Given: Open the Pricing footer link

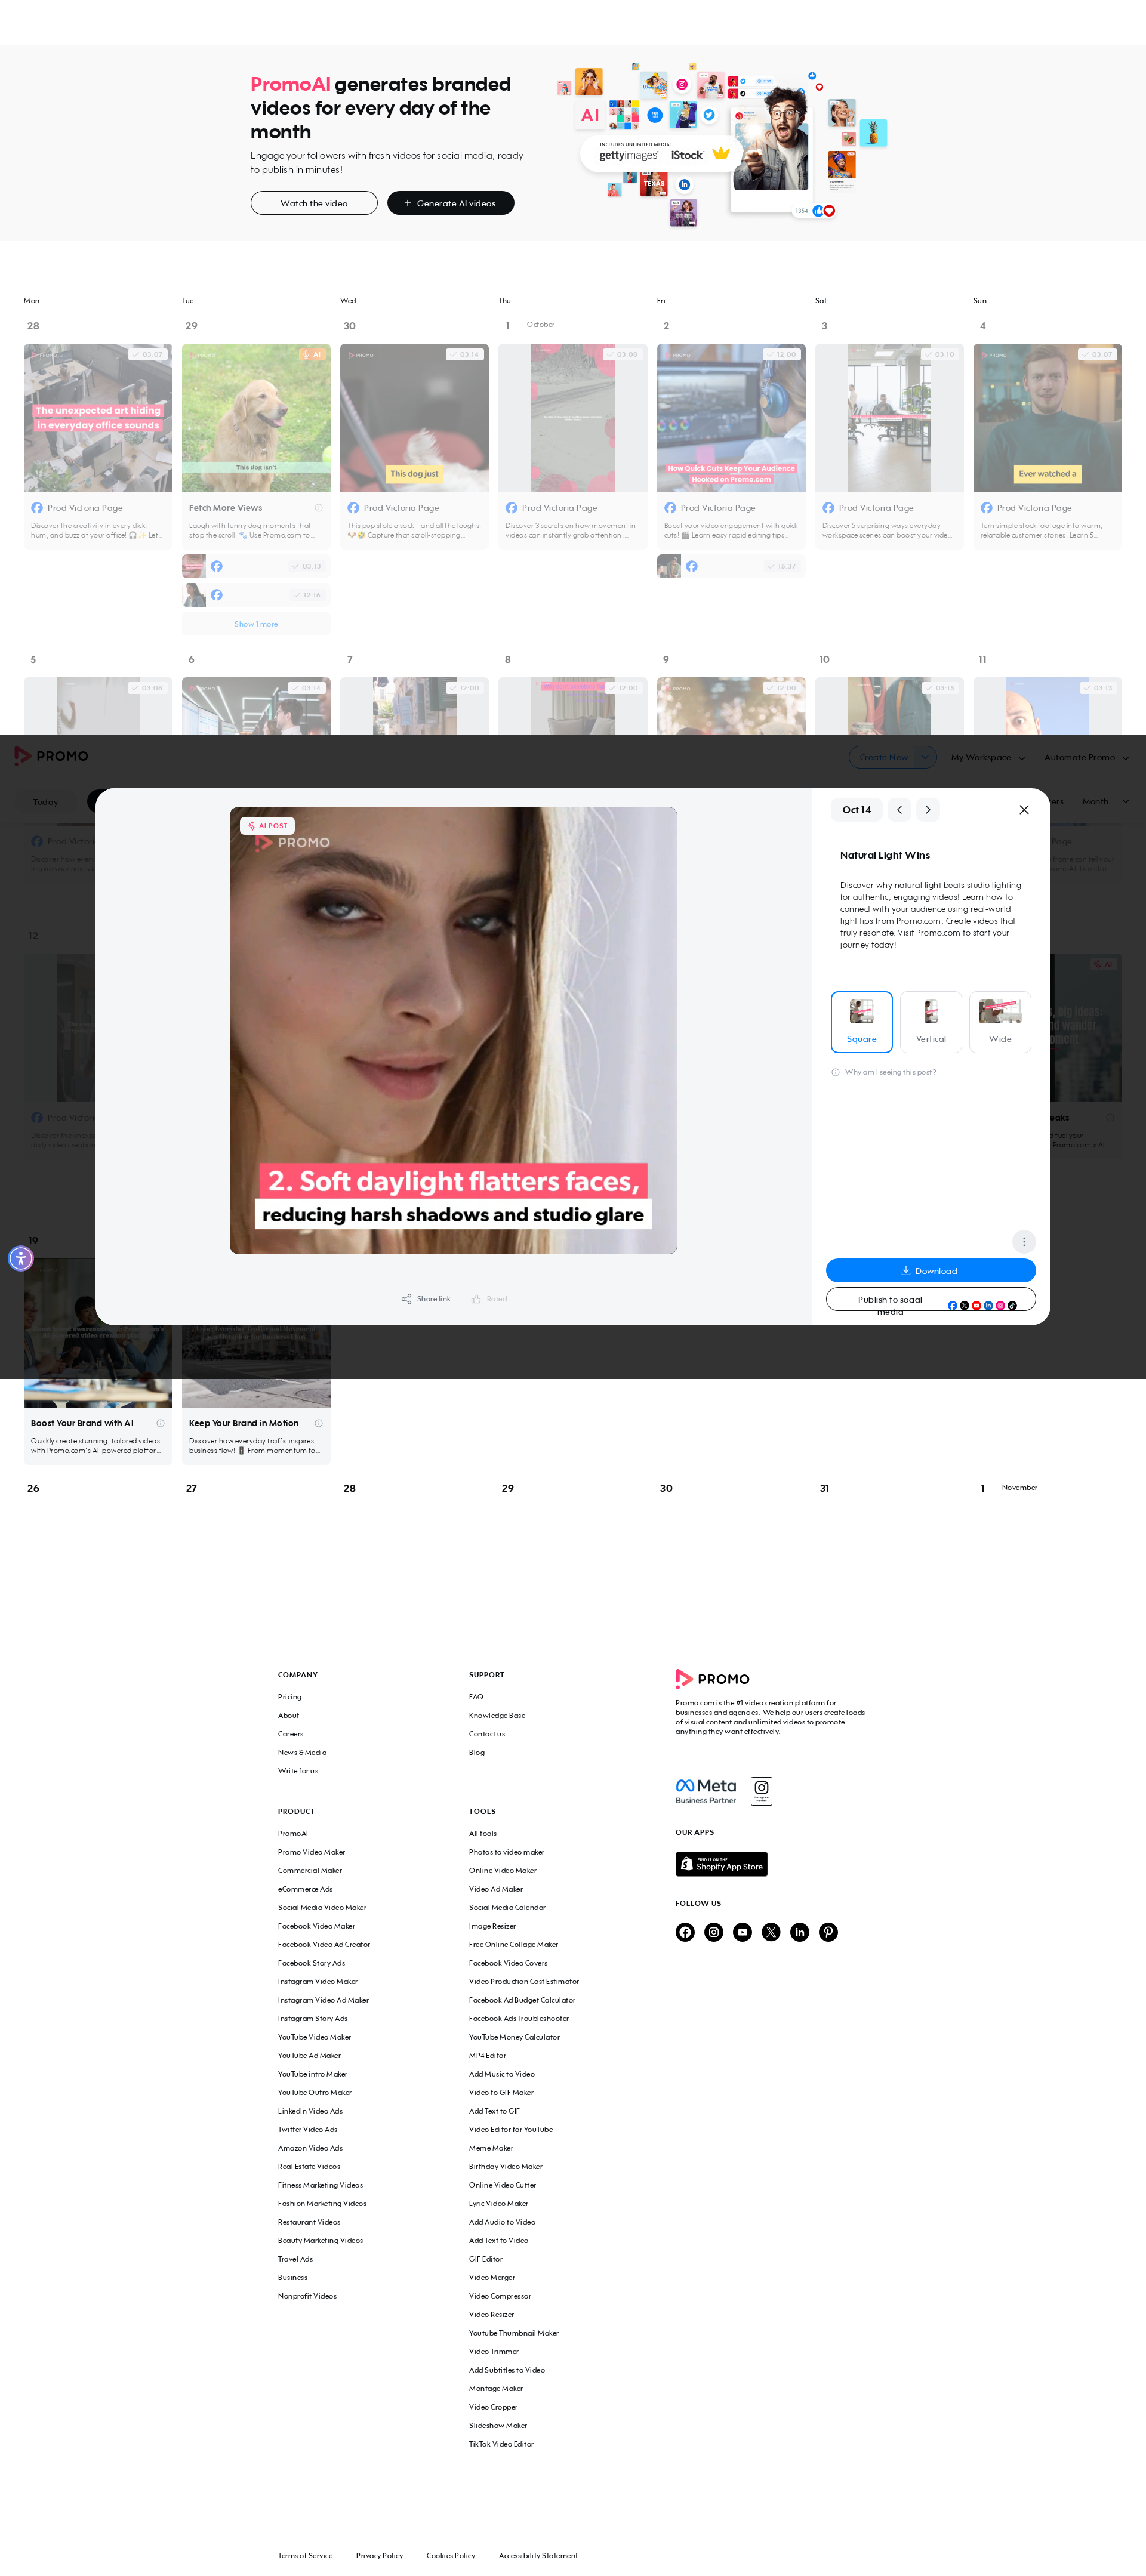Looking at the screenshot, I should pyautogui.click(x=289, y=1697).
